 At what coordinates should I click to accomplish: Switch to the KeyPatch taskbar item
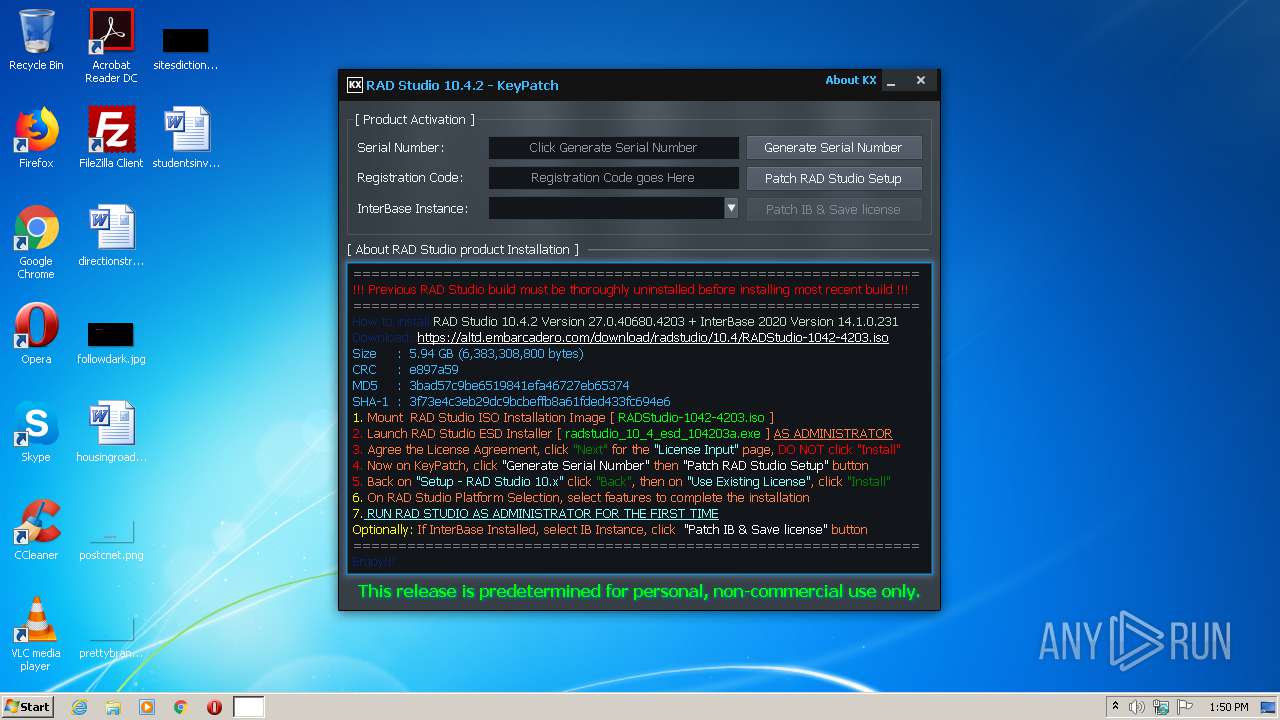pyautogui.click(x=249, y=707)
